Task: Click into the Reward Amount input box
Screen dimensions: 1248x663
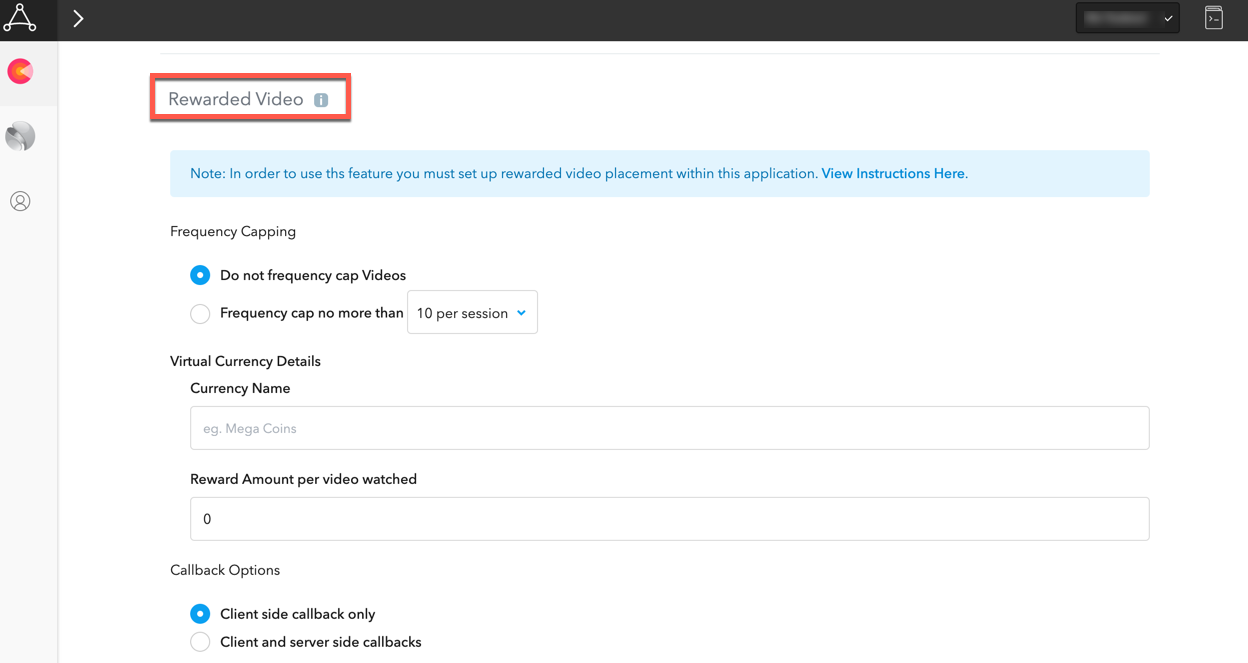Action: [669, 519]
